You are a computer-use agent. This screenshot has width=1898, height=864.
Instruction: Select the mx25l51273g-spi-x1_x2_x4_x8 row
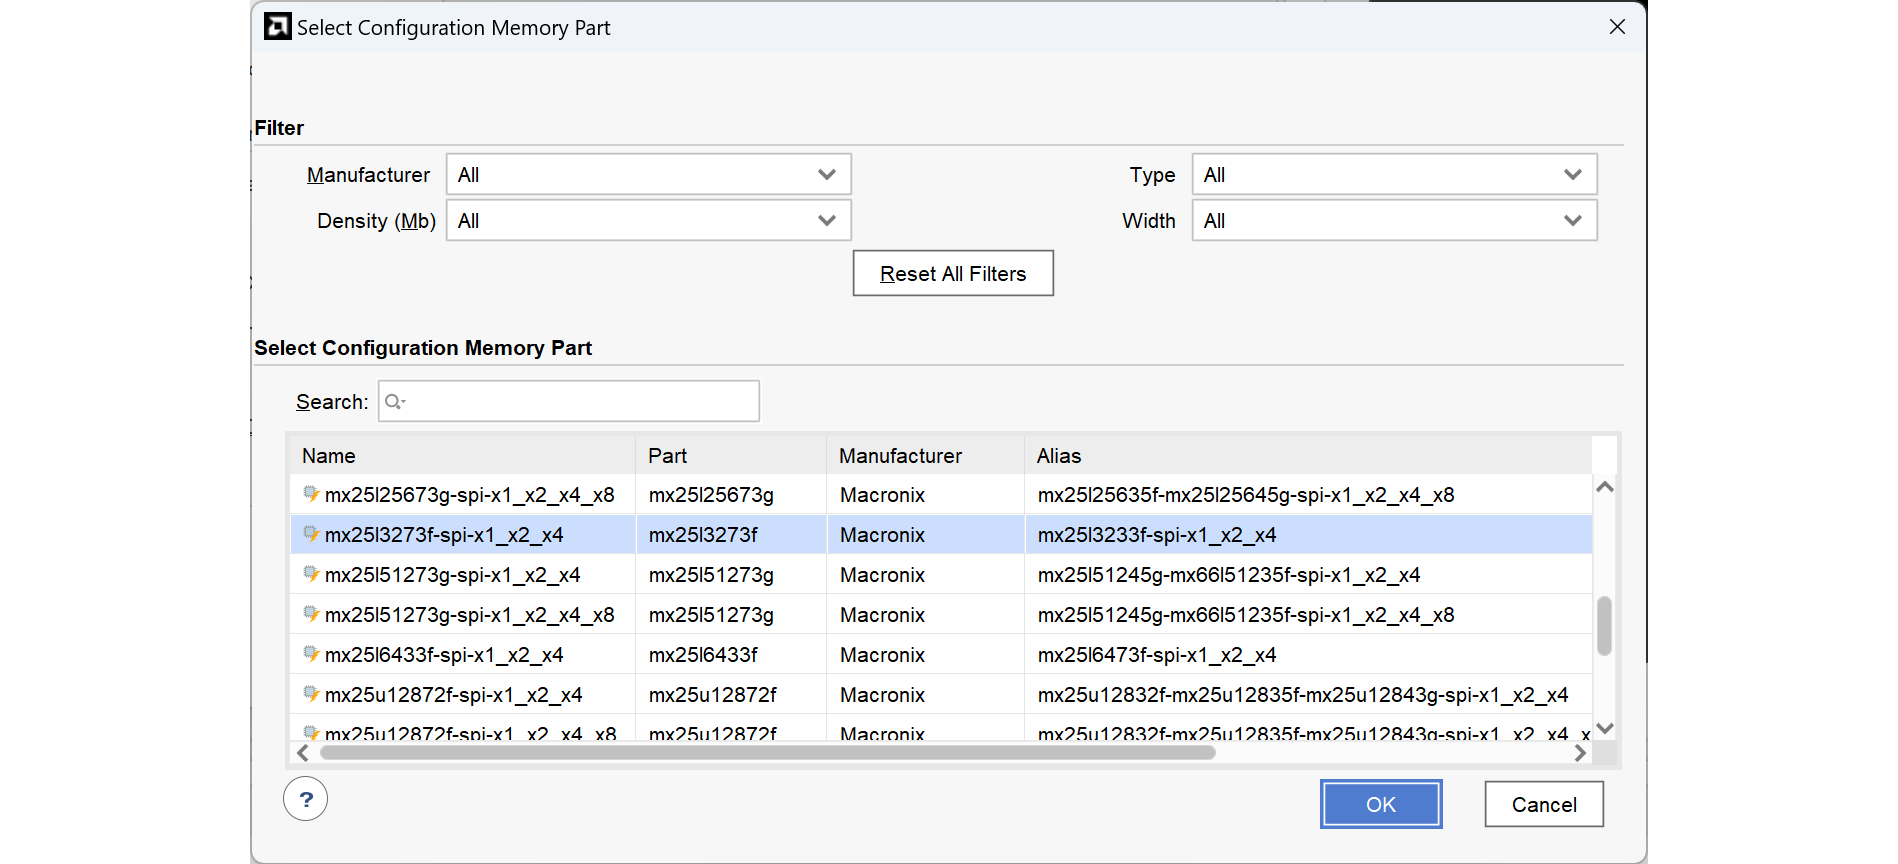coord(470,615)
